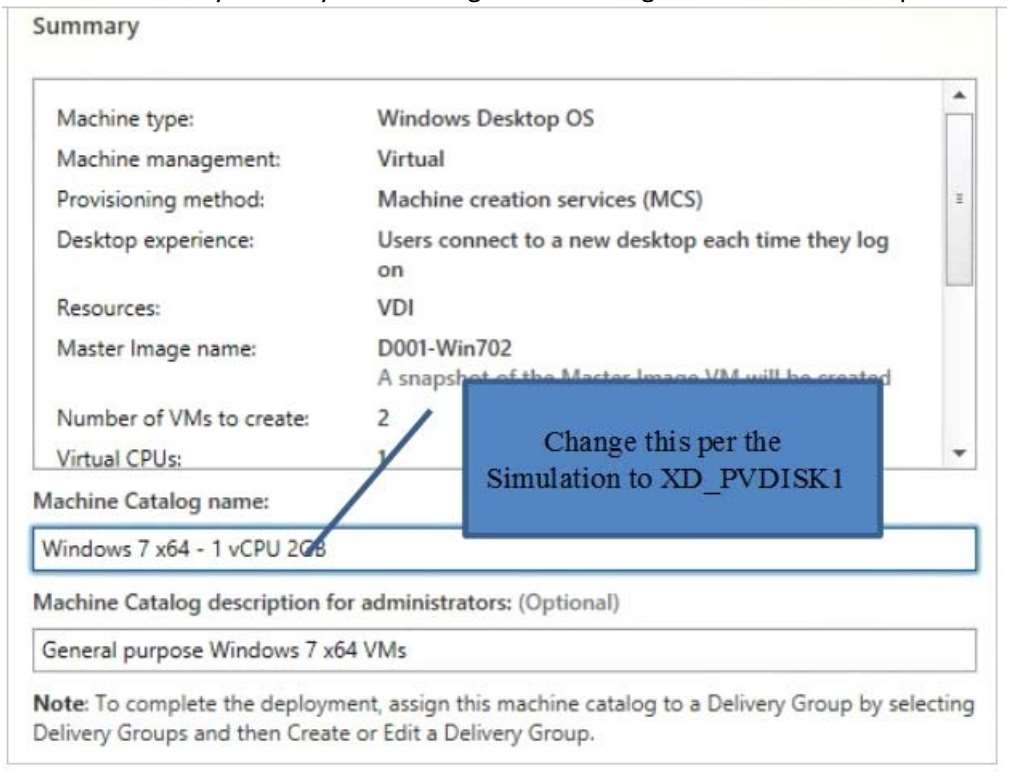Click the Machine Catalog description field
This screenshot has height=774, width=1018.
click(504, 650)
